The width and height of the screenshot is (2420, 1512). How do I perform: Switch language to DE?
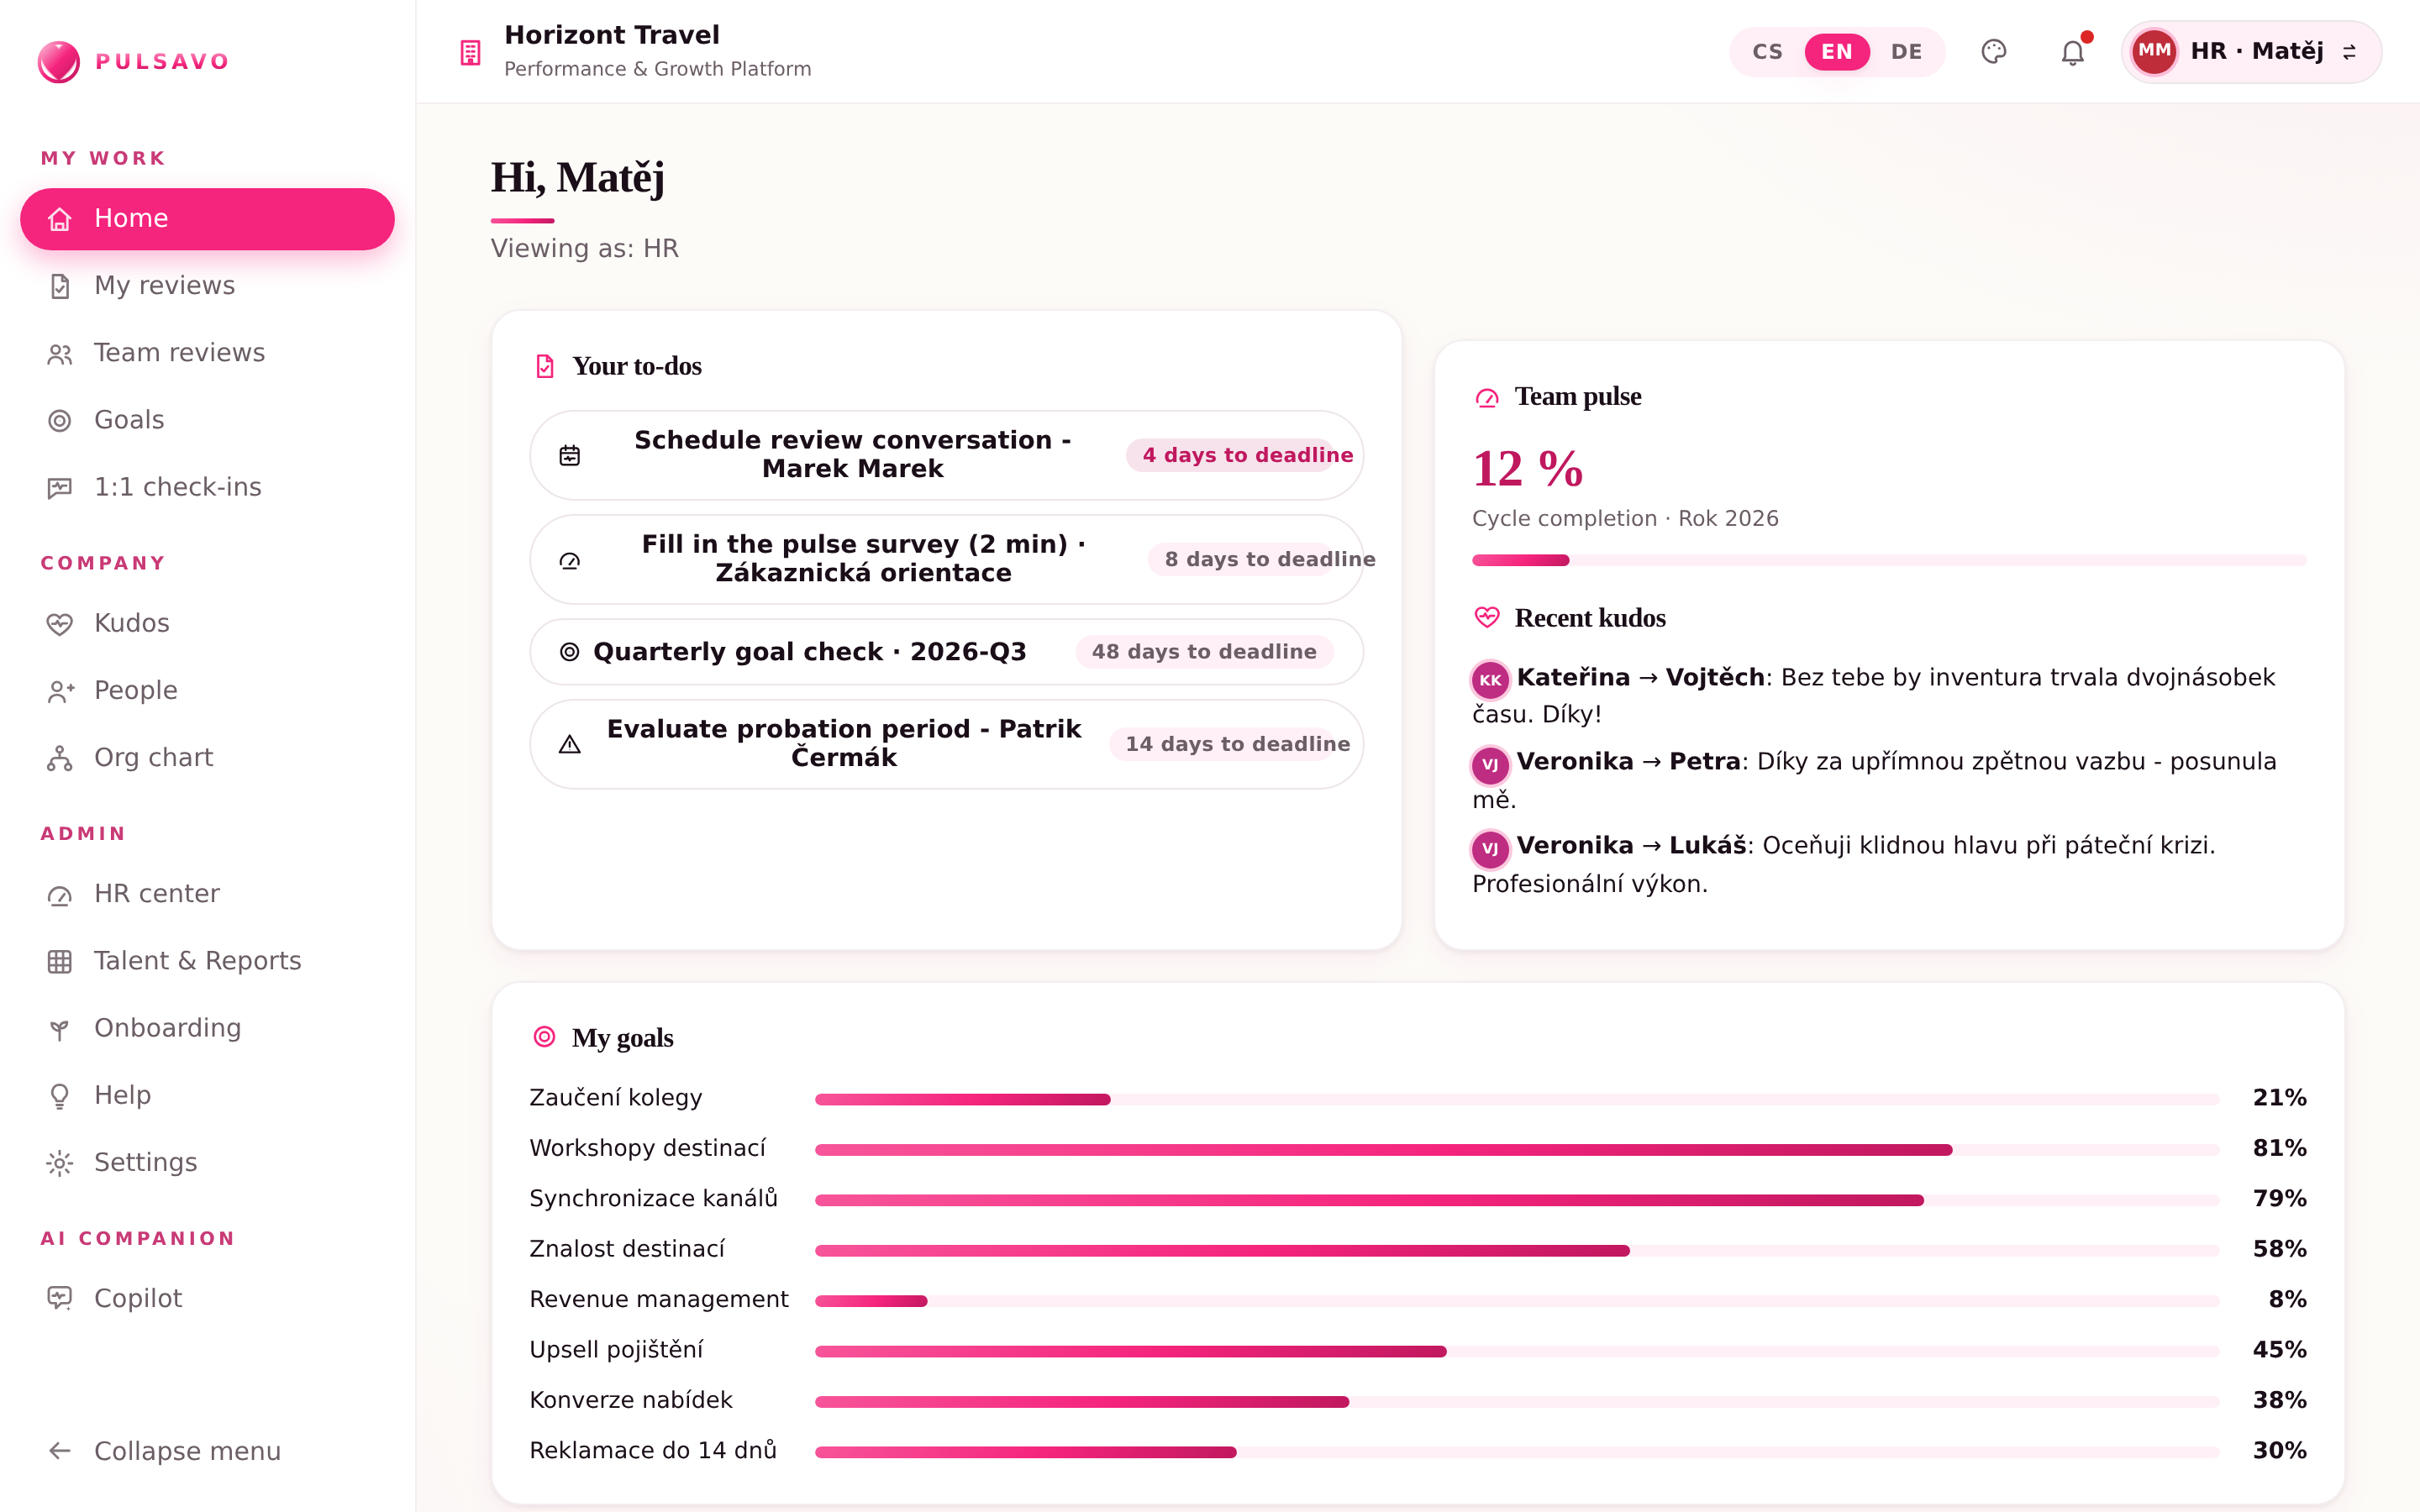(x=1906, y=52)
